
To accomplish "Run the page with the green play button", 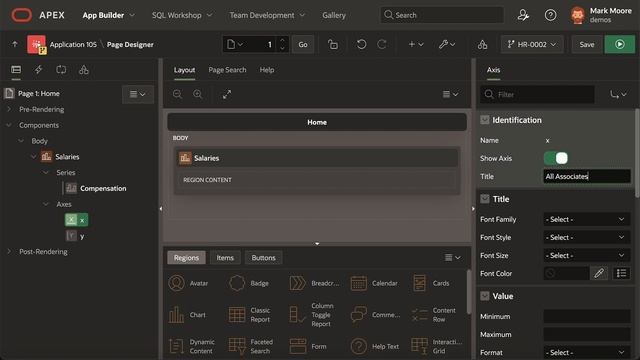I will point(620,44).
